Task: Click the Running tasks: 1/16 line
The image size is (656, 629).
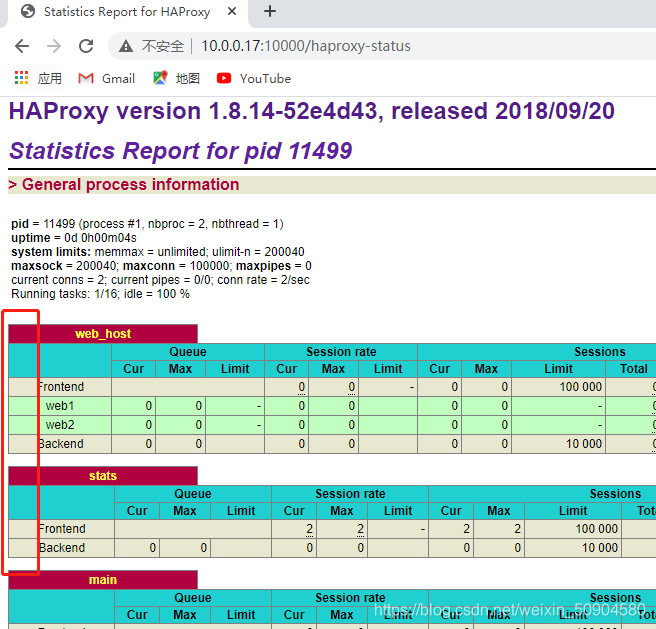Action: click(x=100, y=294)
